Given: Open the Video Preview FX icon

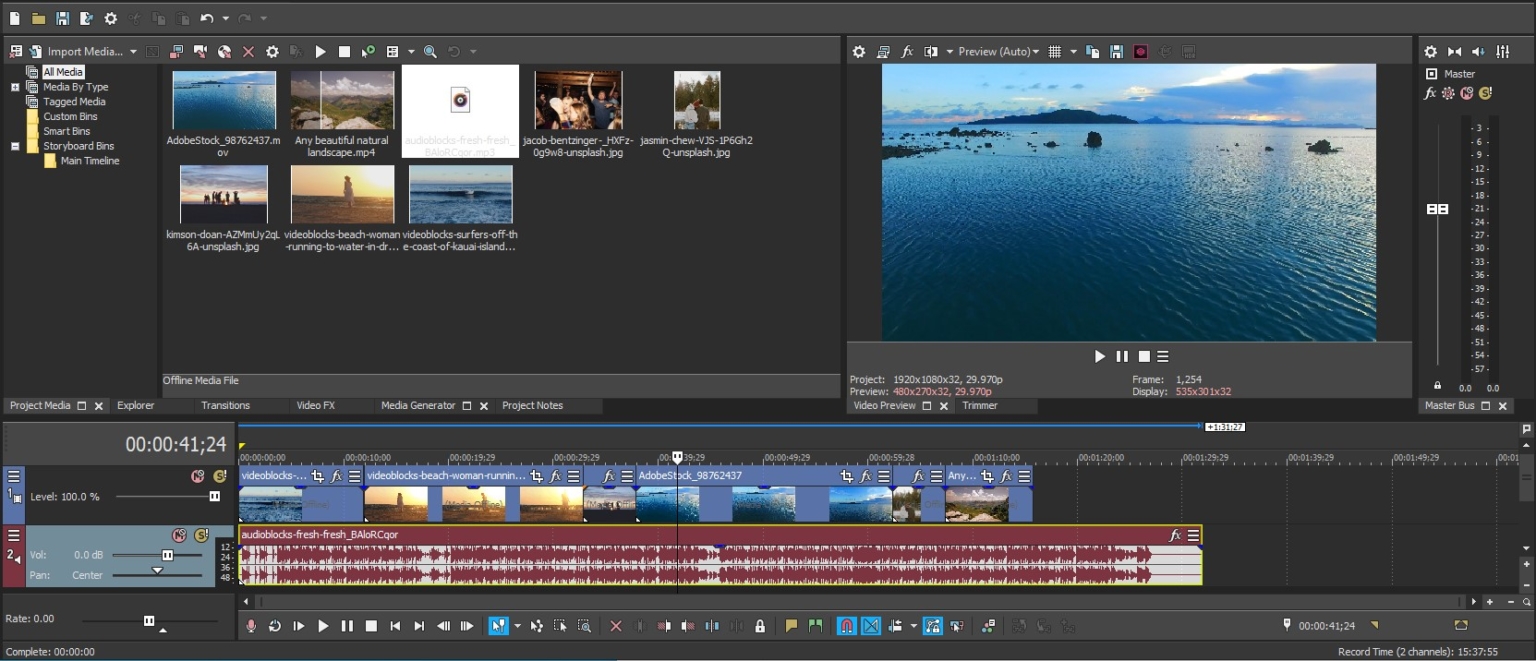Looking at the screenshot, I should pyautogui.click(x=907, y=52).
